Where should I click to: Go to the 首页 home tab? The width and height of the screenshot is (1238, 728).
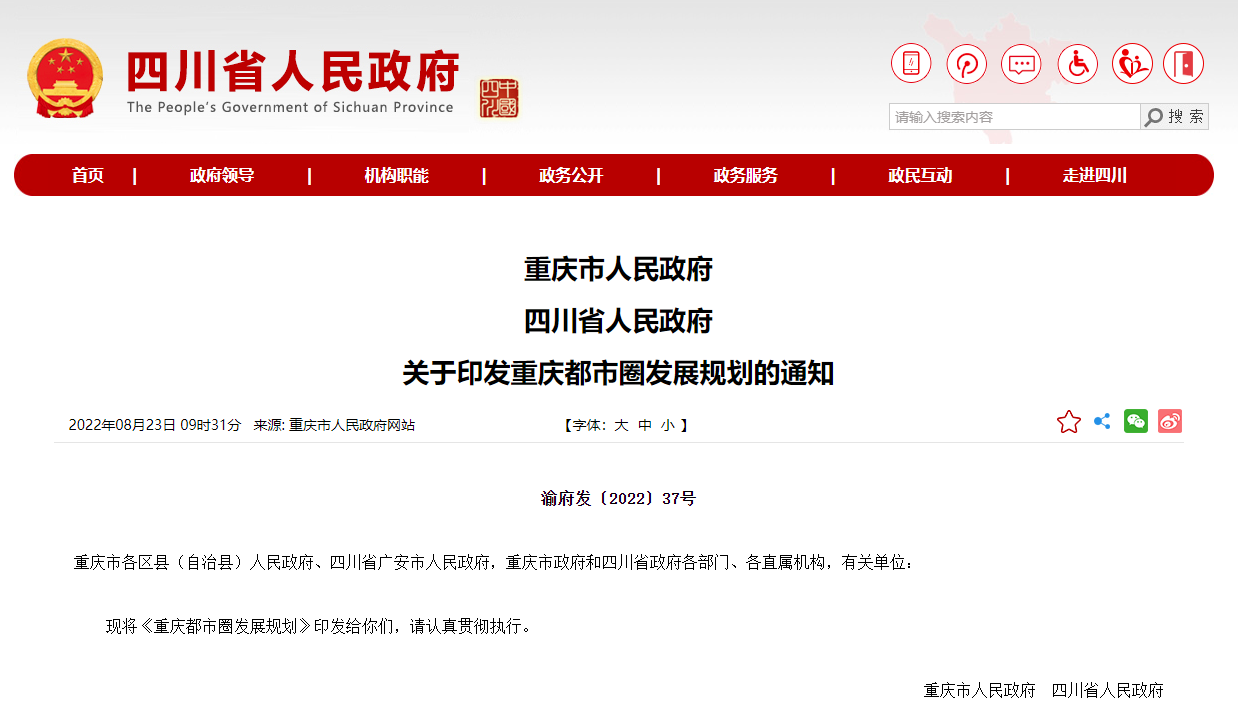pyautogui.click(x=88, y=176)
